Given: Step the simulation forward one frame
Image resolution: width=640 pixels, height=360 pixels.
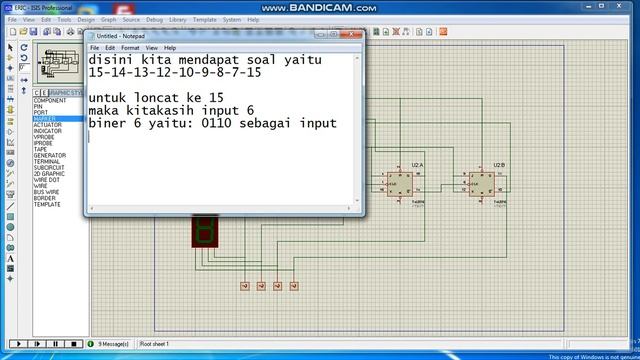Looking at the screenshot, I should click(37, 344).
